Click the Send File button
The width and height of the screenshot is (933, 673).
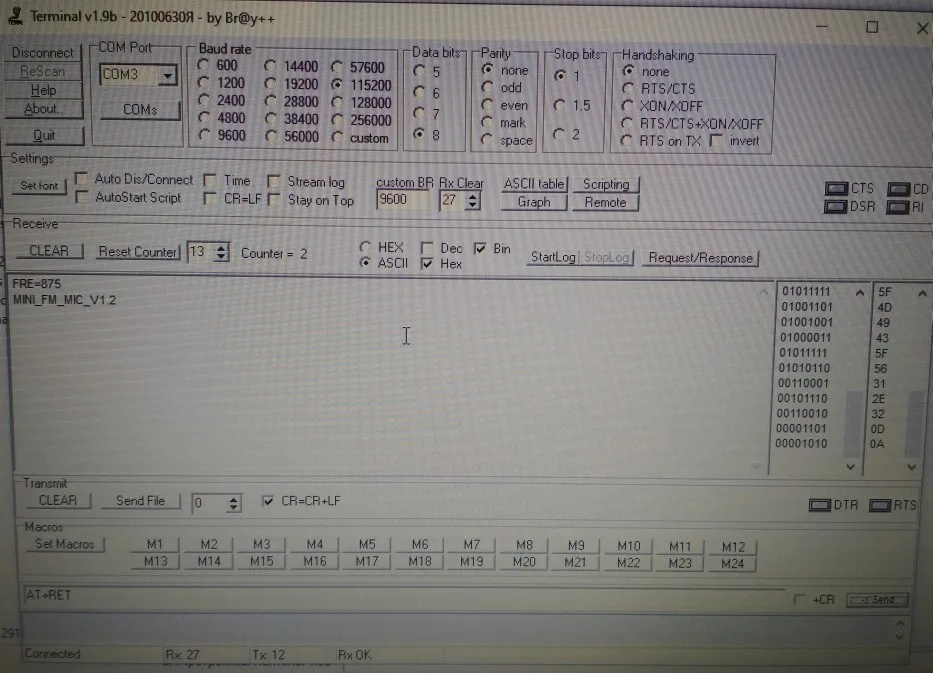pos(140,501)
